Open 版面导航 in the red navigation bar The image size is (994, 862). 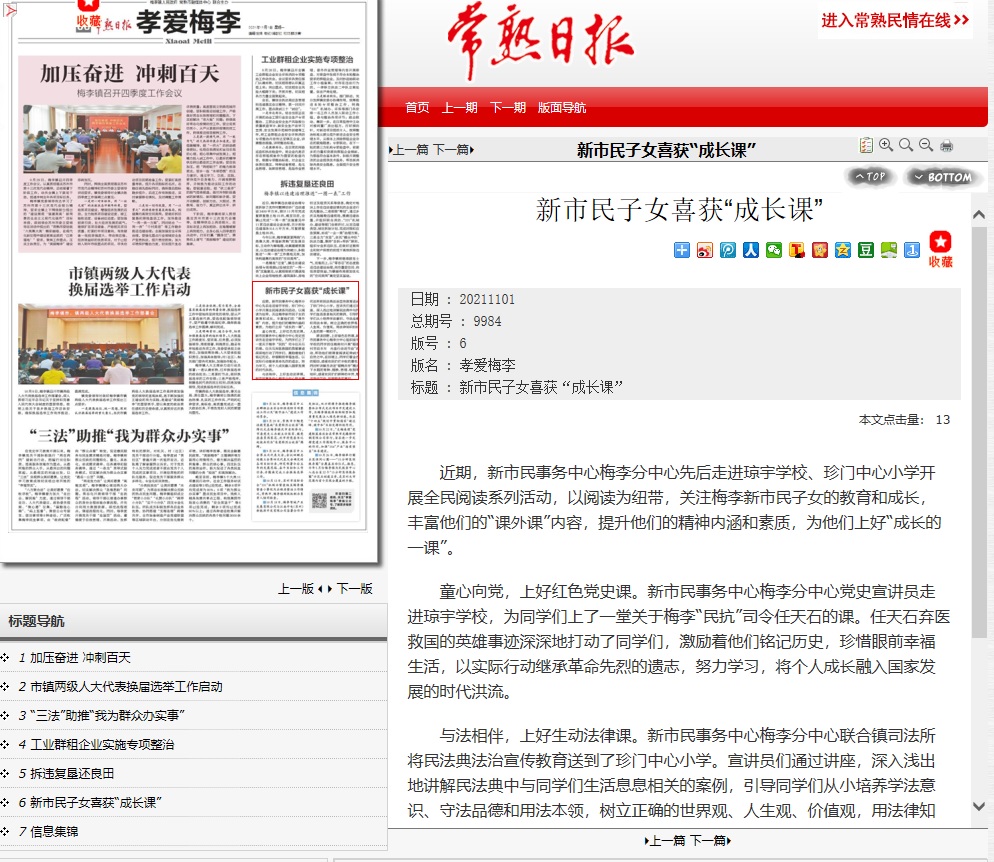click(562, 108)
